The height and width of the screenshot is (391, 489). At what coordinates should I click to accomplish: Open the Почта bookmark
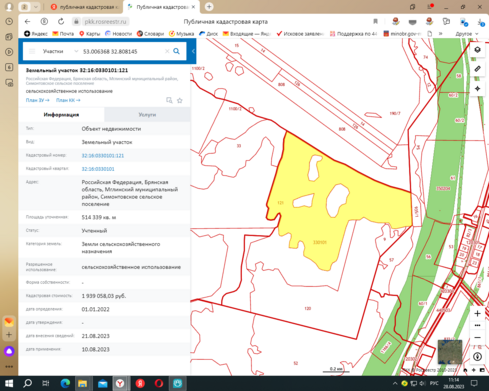click(x=63, y=34)
